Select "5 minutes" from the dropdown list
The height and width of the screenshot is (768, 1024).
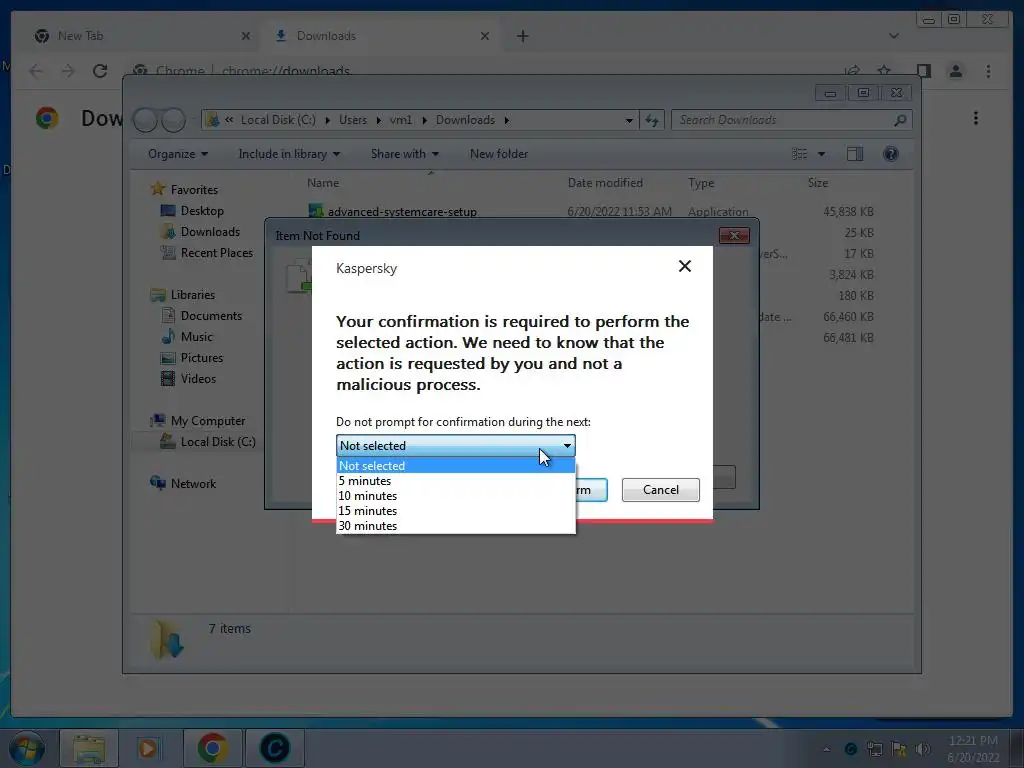pos(455,481)
